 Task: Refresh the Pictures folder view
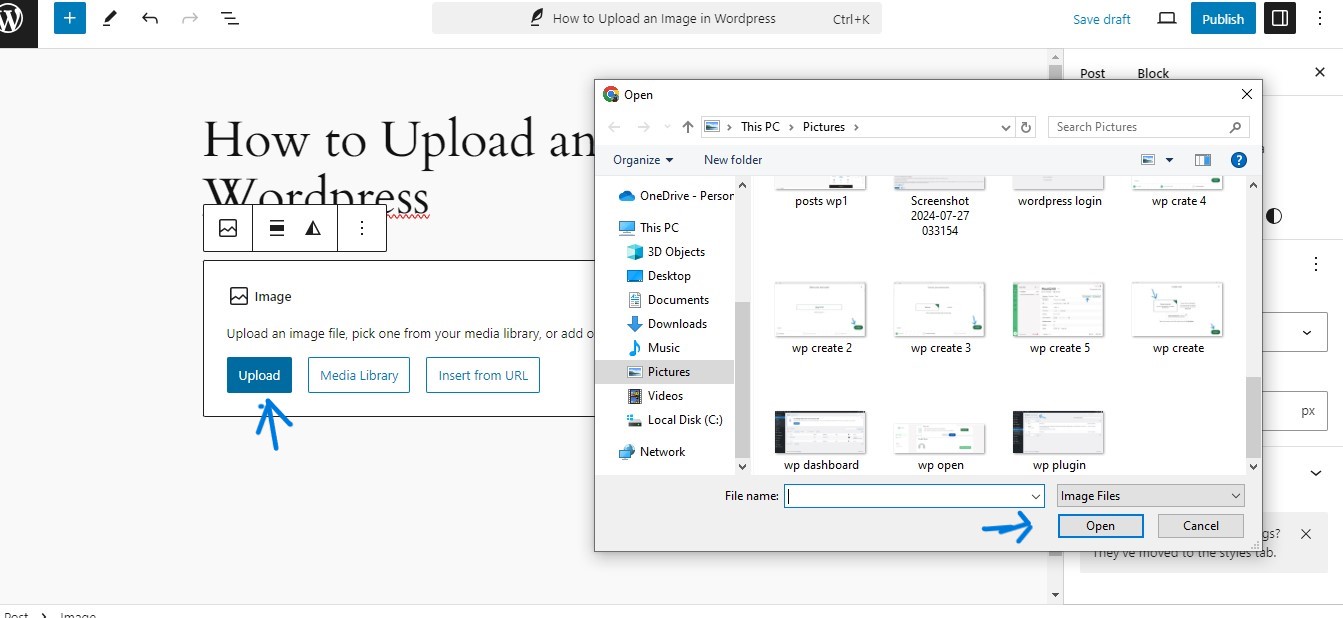tap(1025, 127)
